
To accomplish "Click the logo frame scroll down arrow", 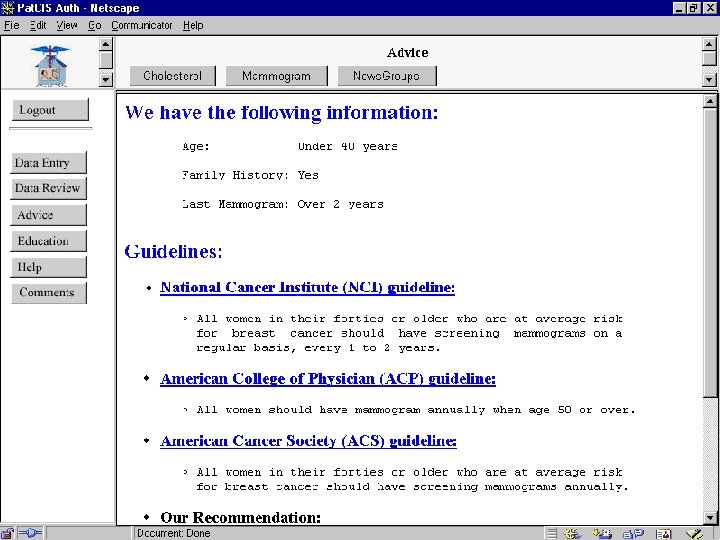I will coord(106,80).
